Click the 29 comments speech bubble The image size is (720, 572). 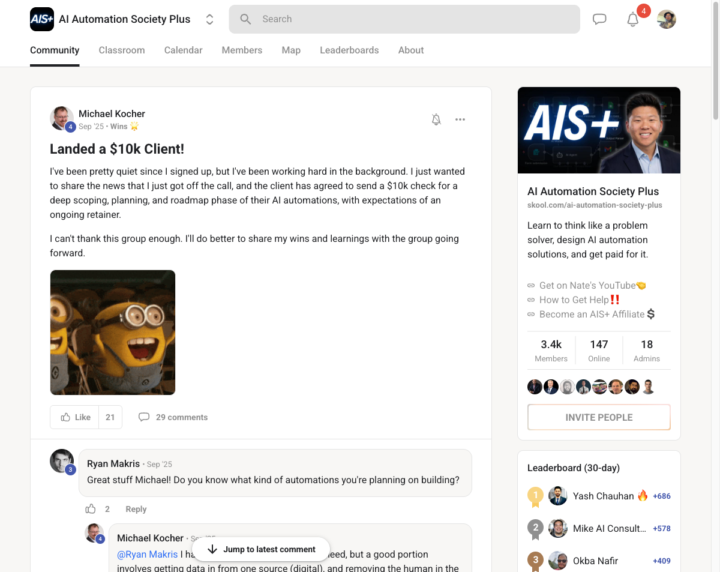tap(144, 417)
